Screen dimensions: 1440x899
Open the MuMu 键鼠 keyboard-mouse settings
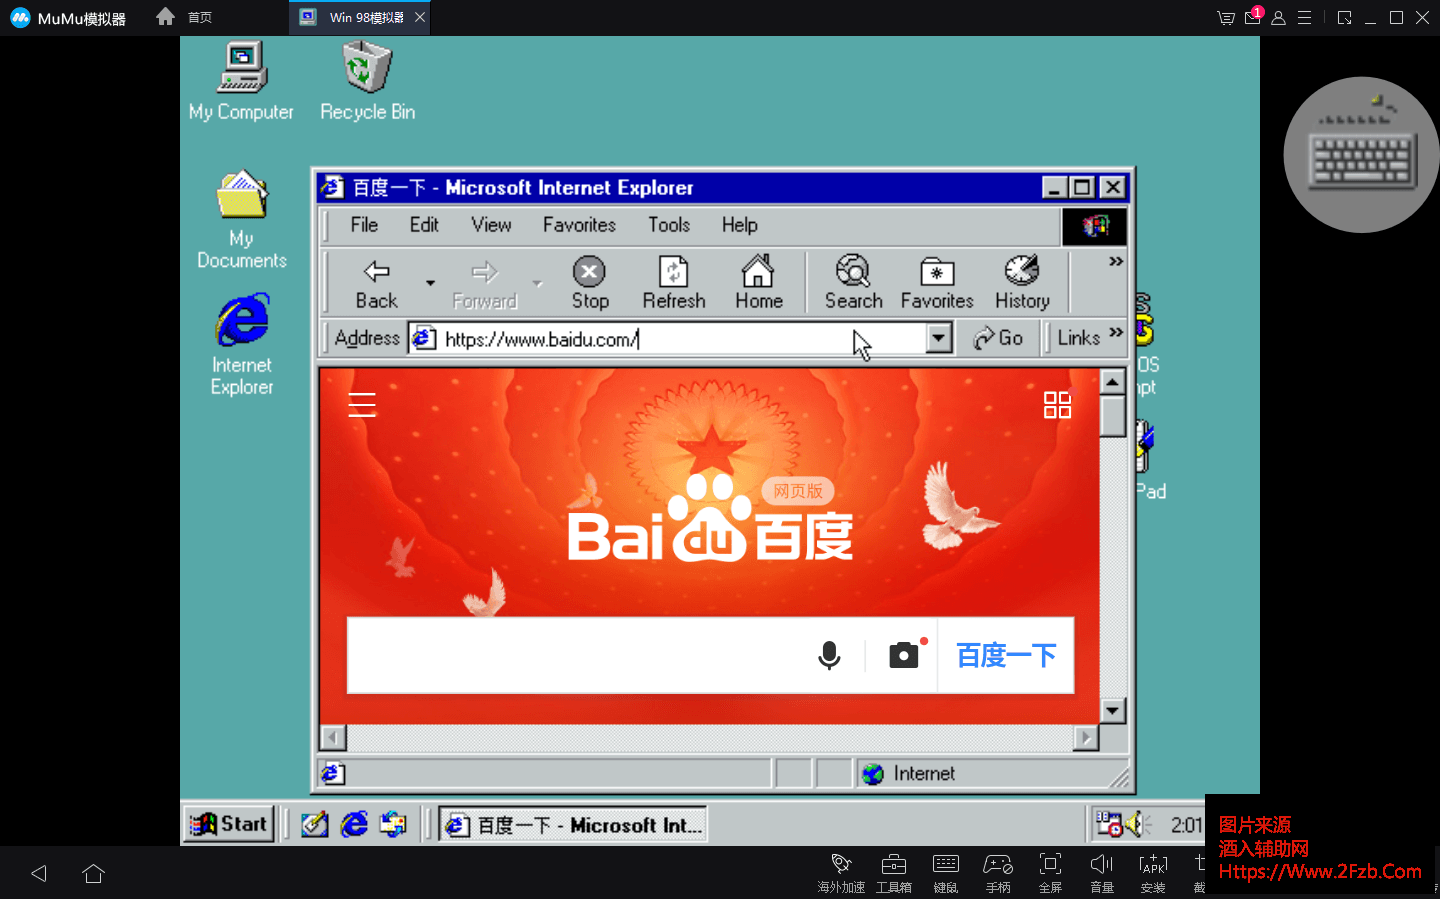click(x=946, y=872)
